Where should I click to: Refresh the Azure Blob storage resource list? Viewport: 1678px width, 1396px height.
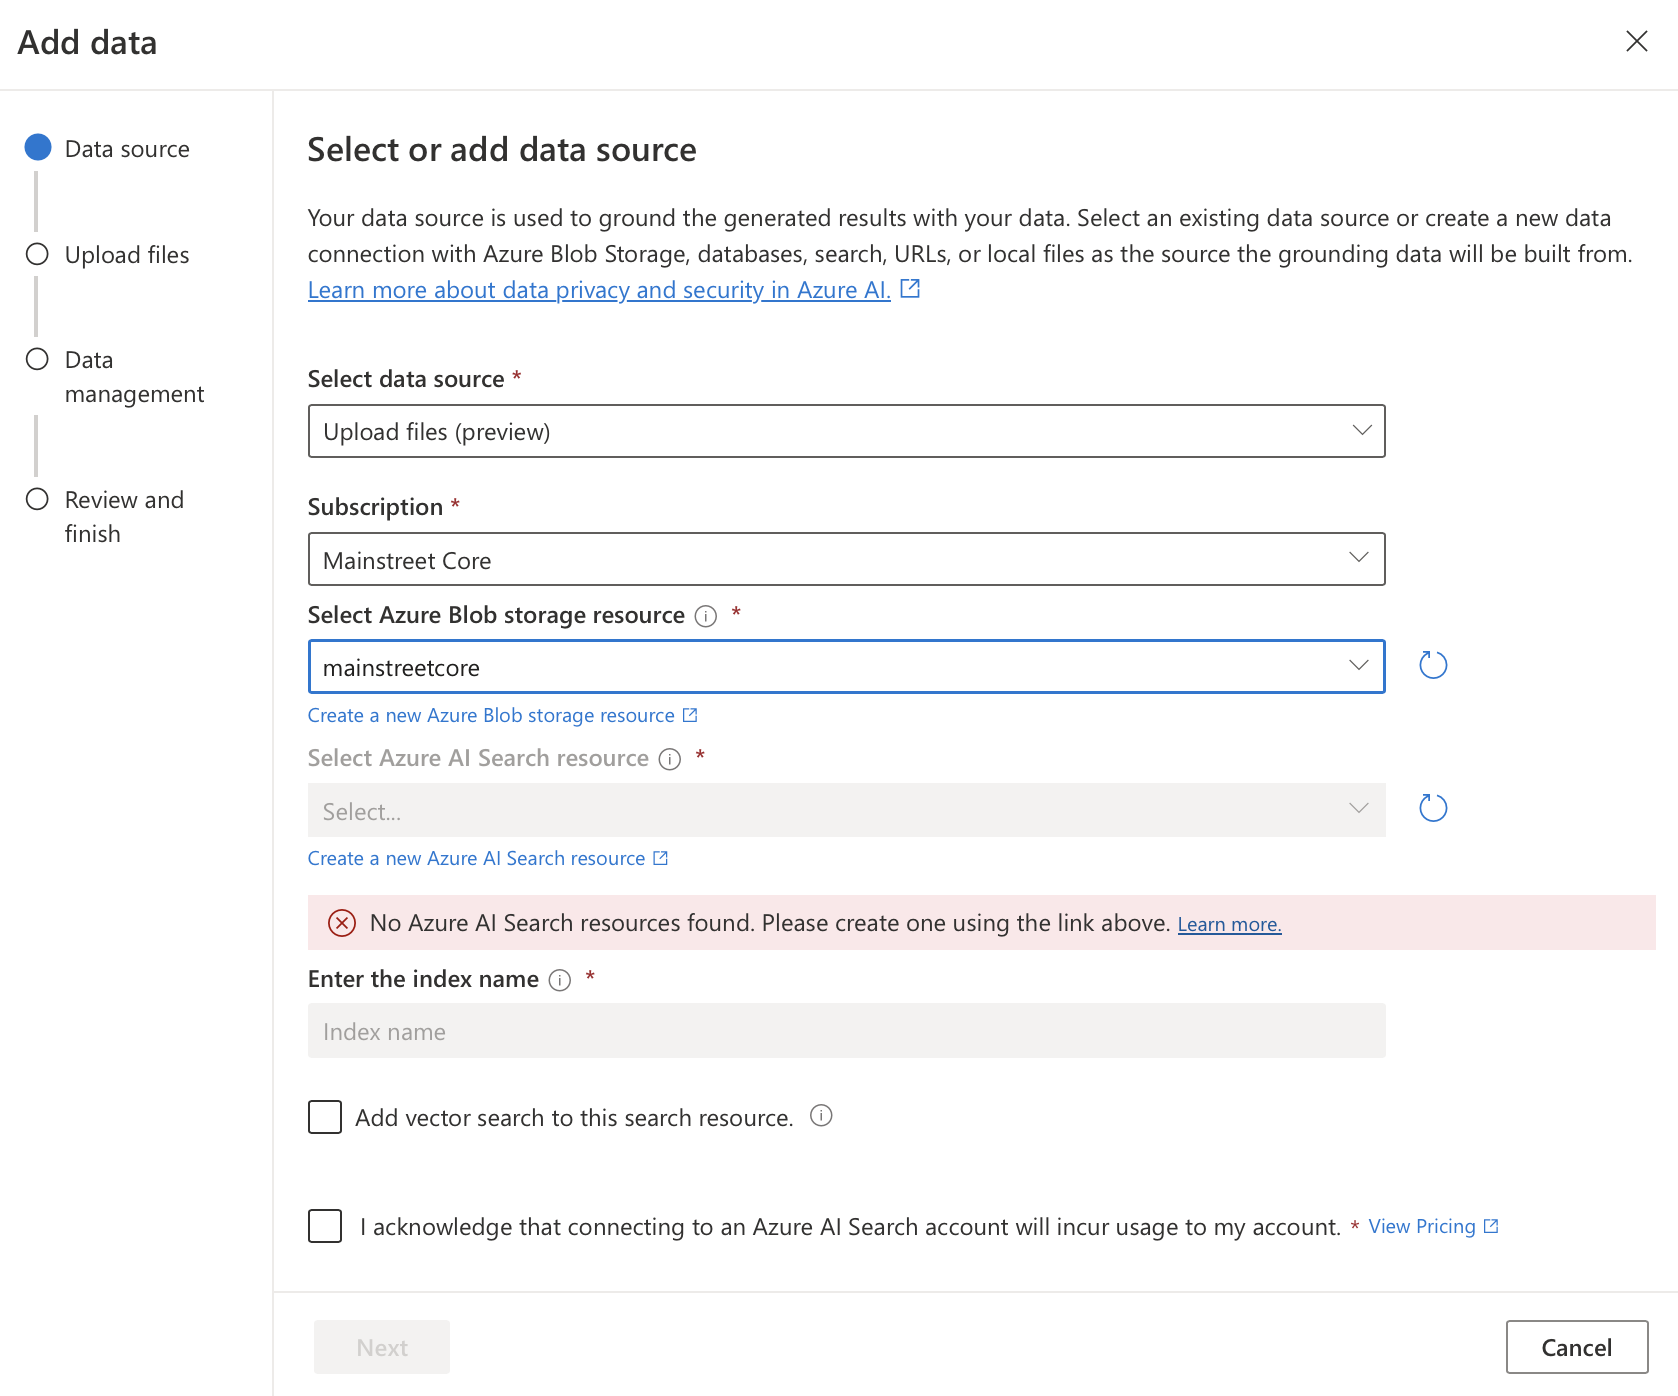(1433, 665)
